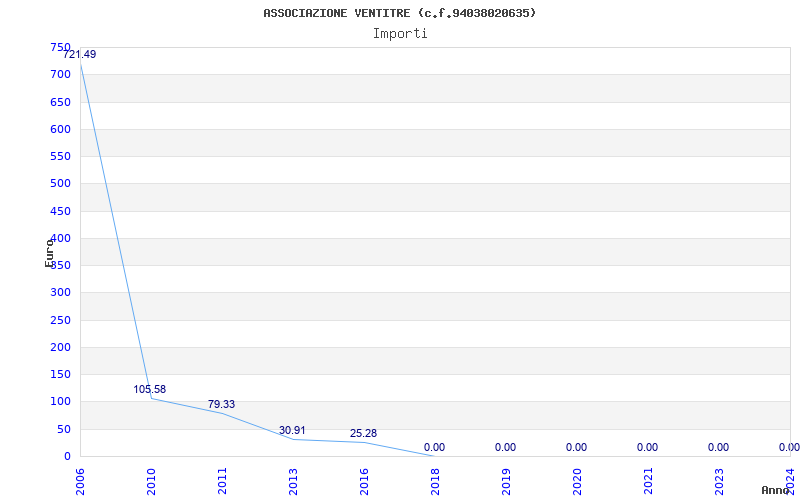Select year 2020 on the axis
800x500 pixels.
click(x=577, y=482)
